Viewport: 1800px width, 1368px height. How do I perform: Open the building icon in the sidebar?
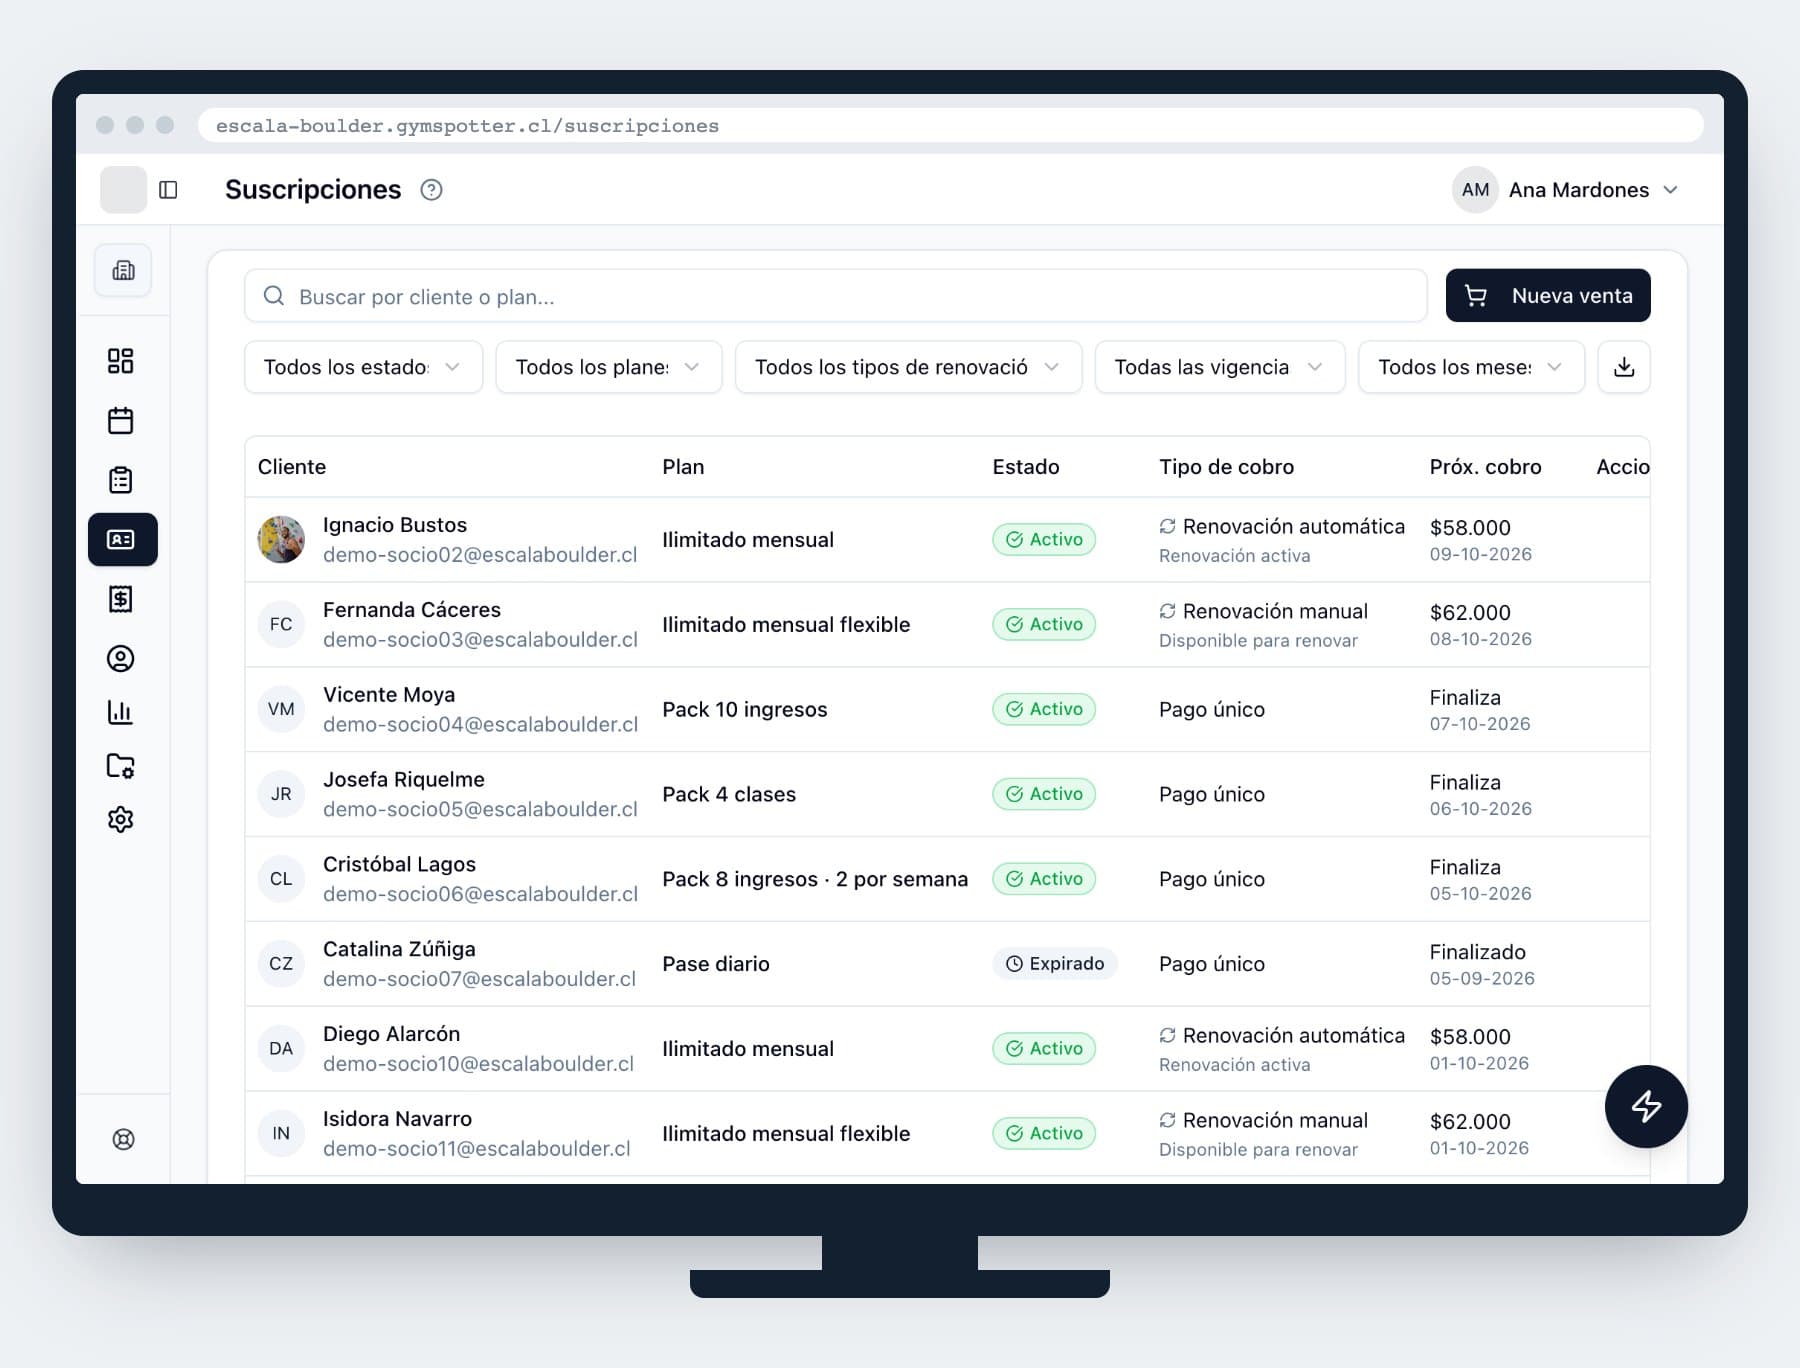coord(123,270)
